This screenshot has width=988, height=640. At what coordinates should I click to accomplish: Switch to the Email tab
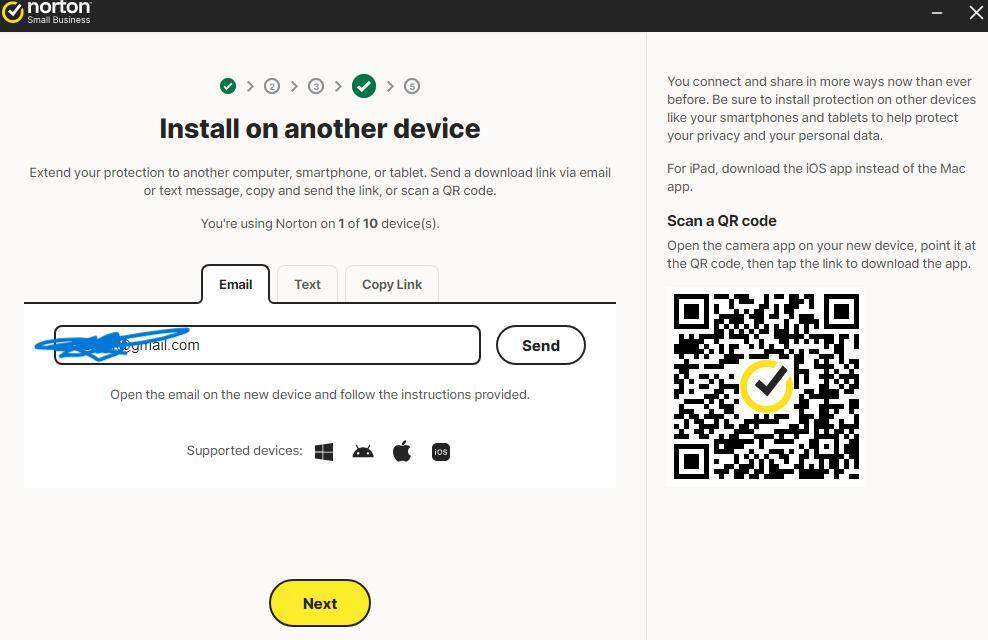[235, 284]
